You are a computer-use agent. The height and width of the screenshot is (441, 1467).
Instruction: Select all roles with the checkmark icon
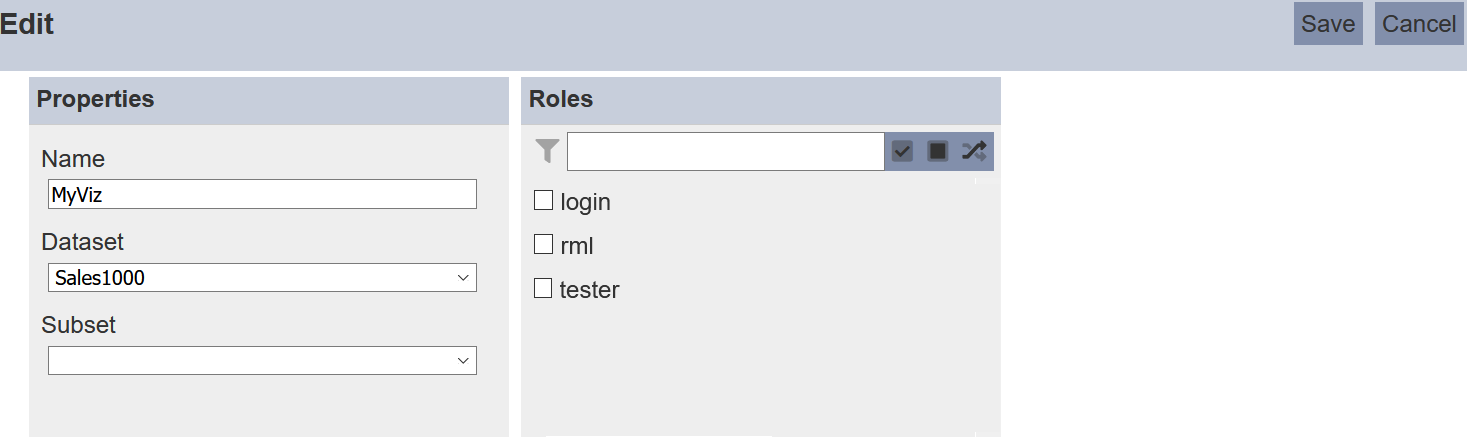click(x=902, y=151)
